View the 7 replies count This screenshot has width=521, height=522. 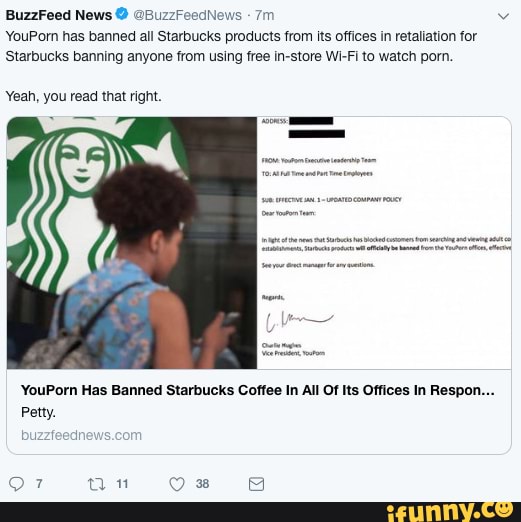(39, 484)
